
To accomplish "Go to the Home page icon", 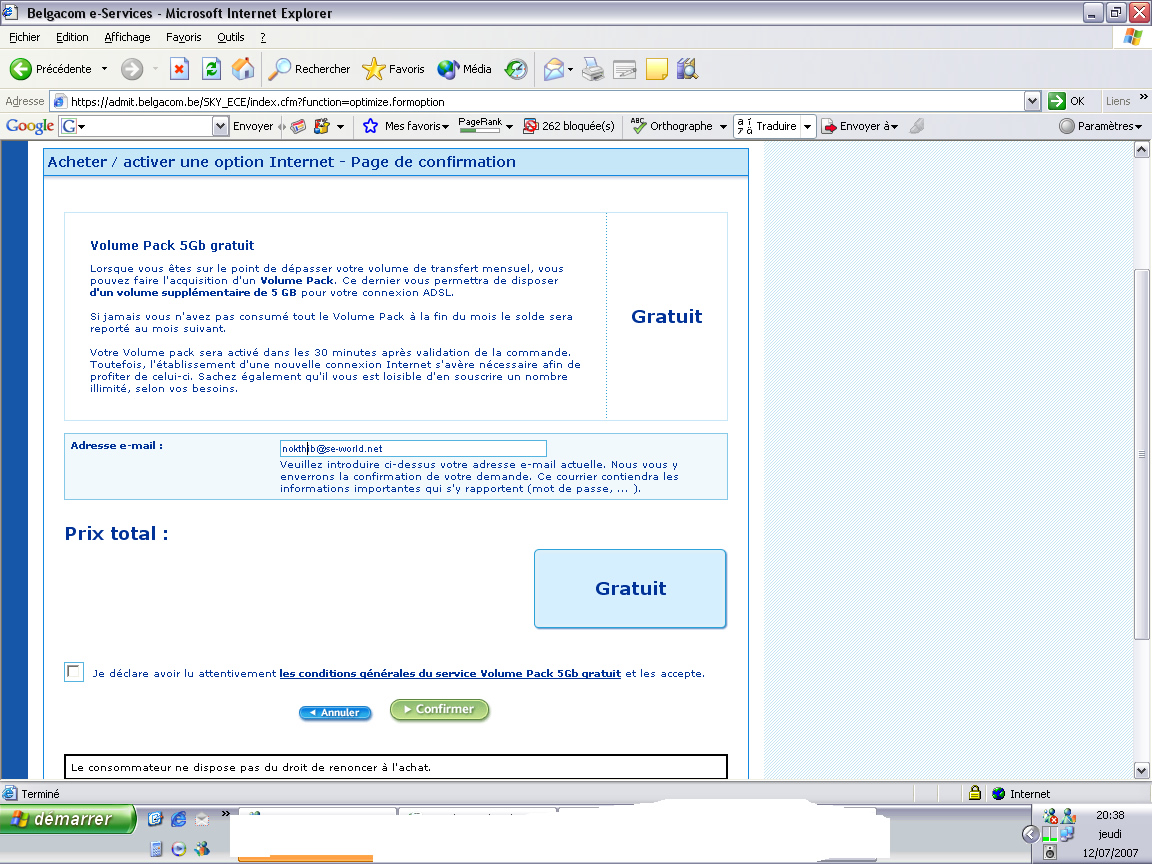I will click(x=242, y=69).
